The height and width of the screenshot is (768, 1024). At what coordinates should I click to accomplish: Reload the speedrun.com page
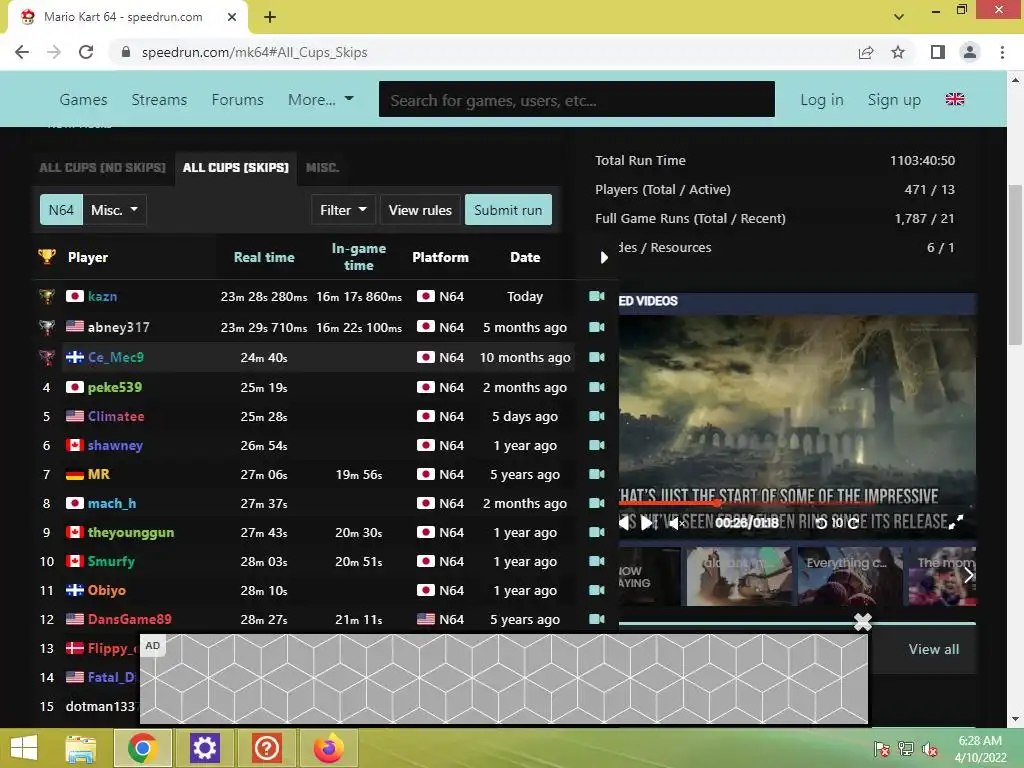tap(86, 52)
